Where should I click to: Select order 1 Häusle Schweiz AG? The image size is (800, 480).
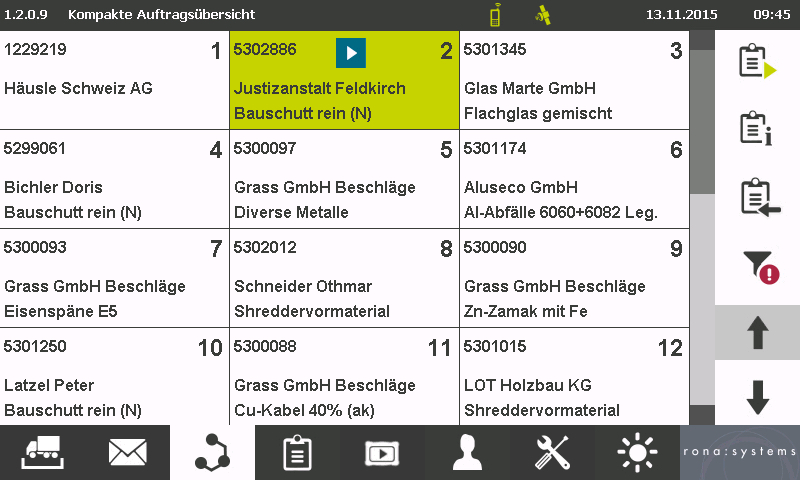115,80
